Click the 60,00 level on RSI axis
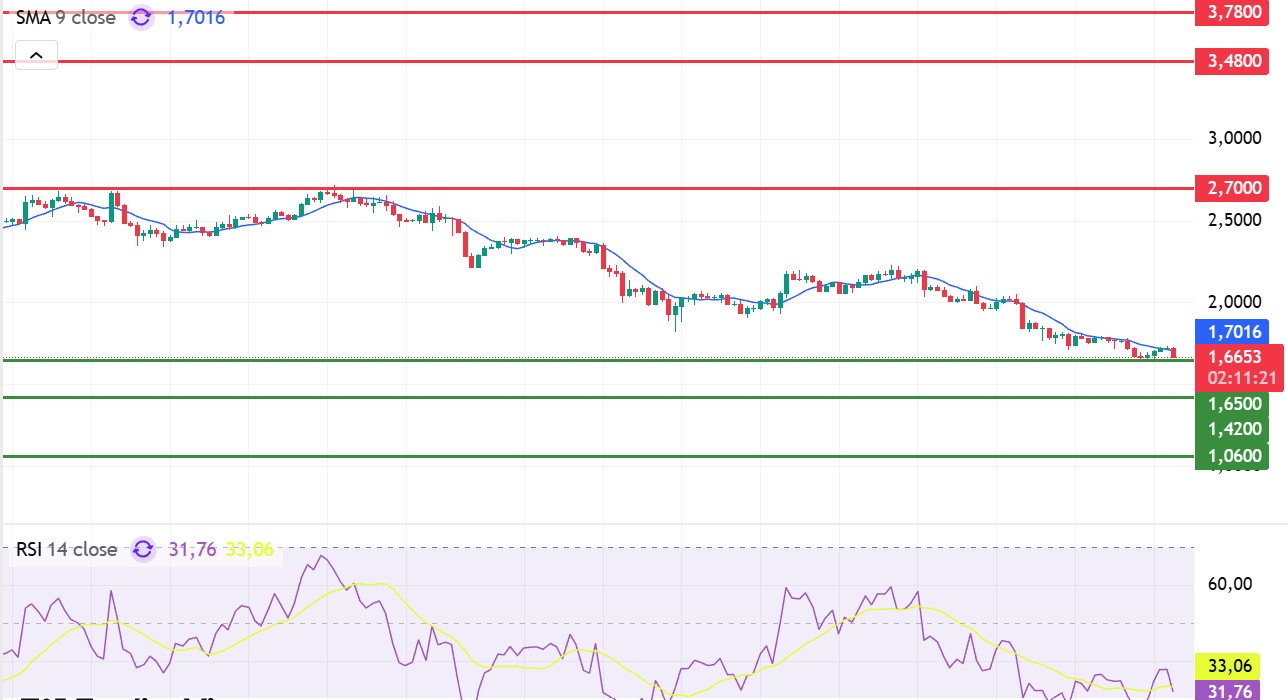The height and width of the screenshot is (700, 1288). (1232, 584)
